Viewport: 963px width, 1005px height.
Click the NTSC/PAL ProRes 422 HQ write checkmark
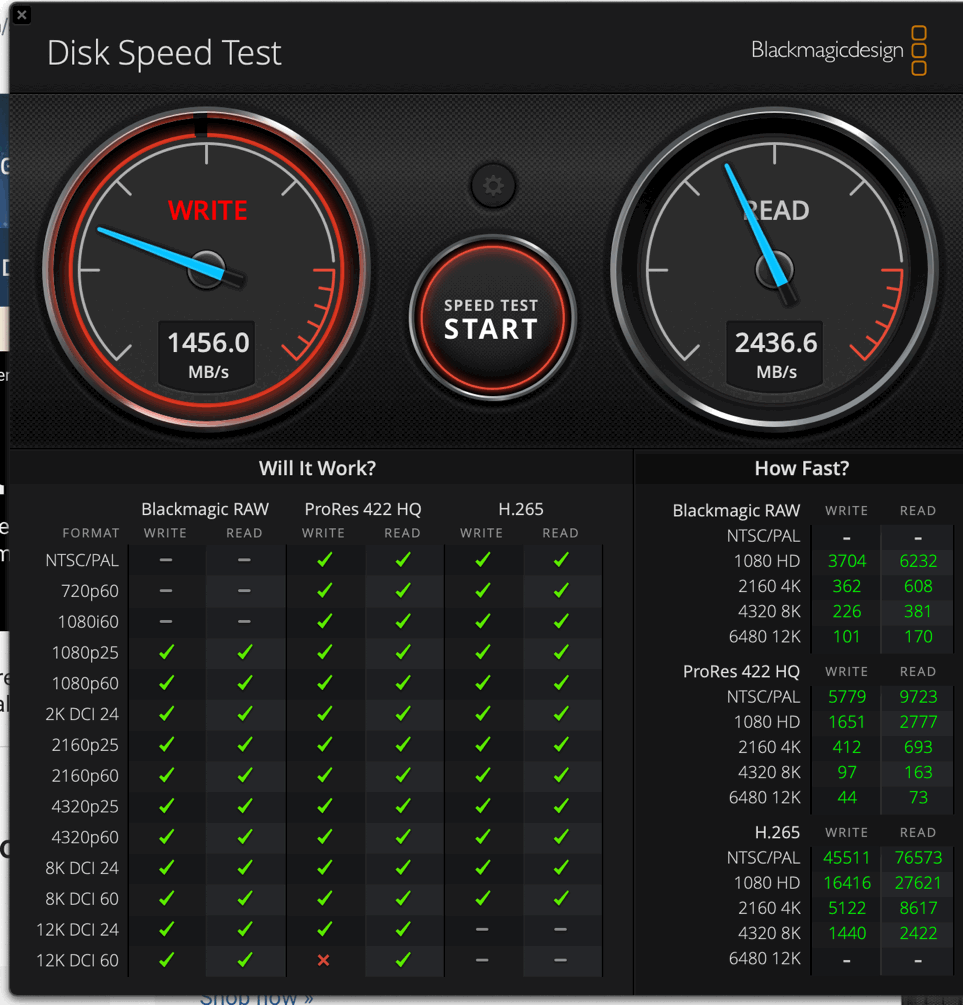[x=324, y=560]
